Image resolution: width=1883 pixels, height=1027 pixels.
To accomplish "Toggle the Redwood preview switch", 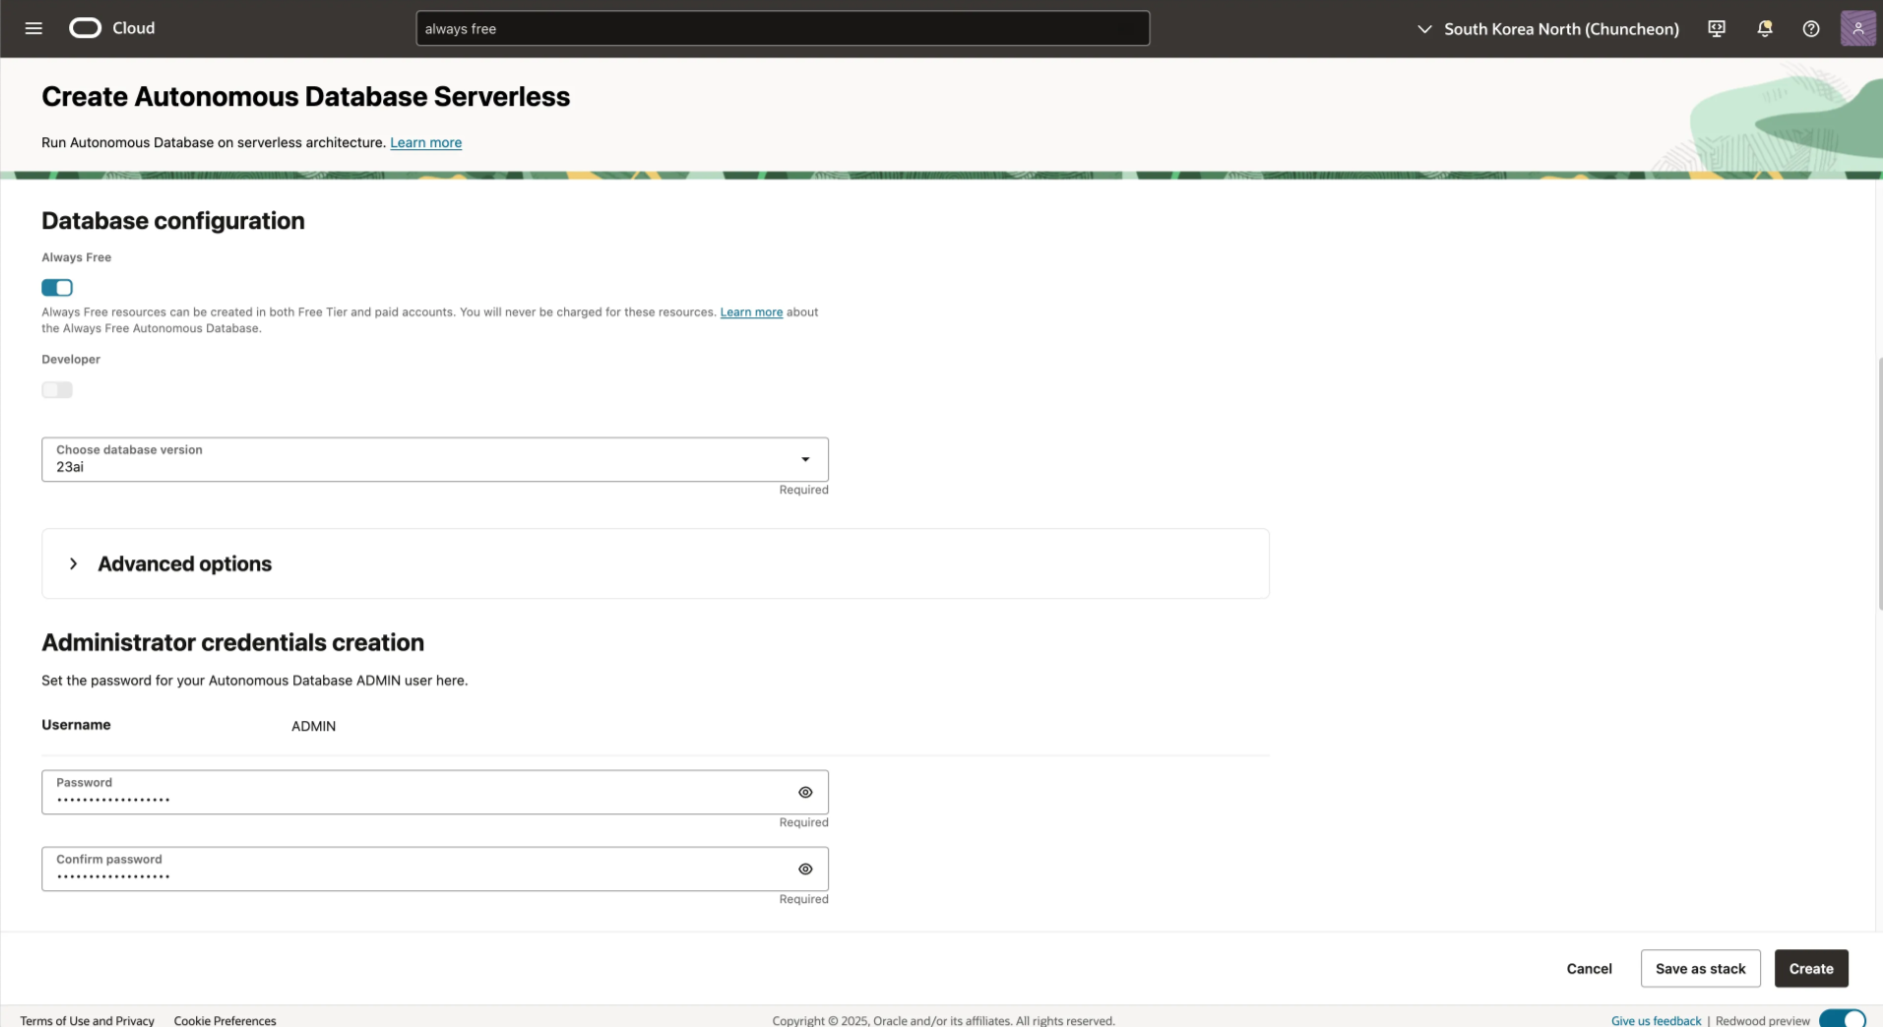I will 1842,1019.
